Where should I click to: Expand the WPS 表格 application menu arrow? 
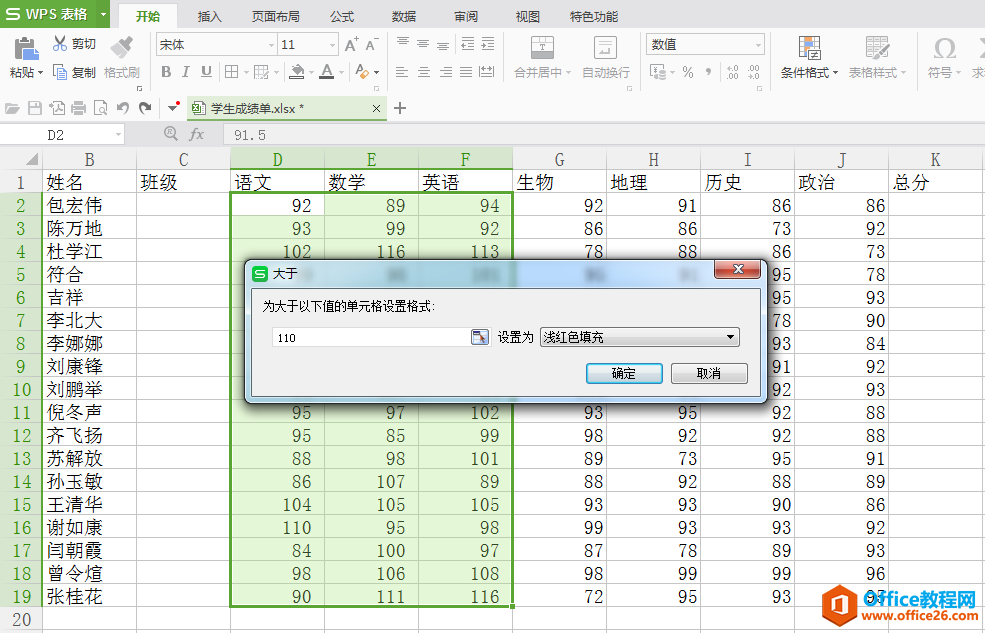[104, 14]
